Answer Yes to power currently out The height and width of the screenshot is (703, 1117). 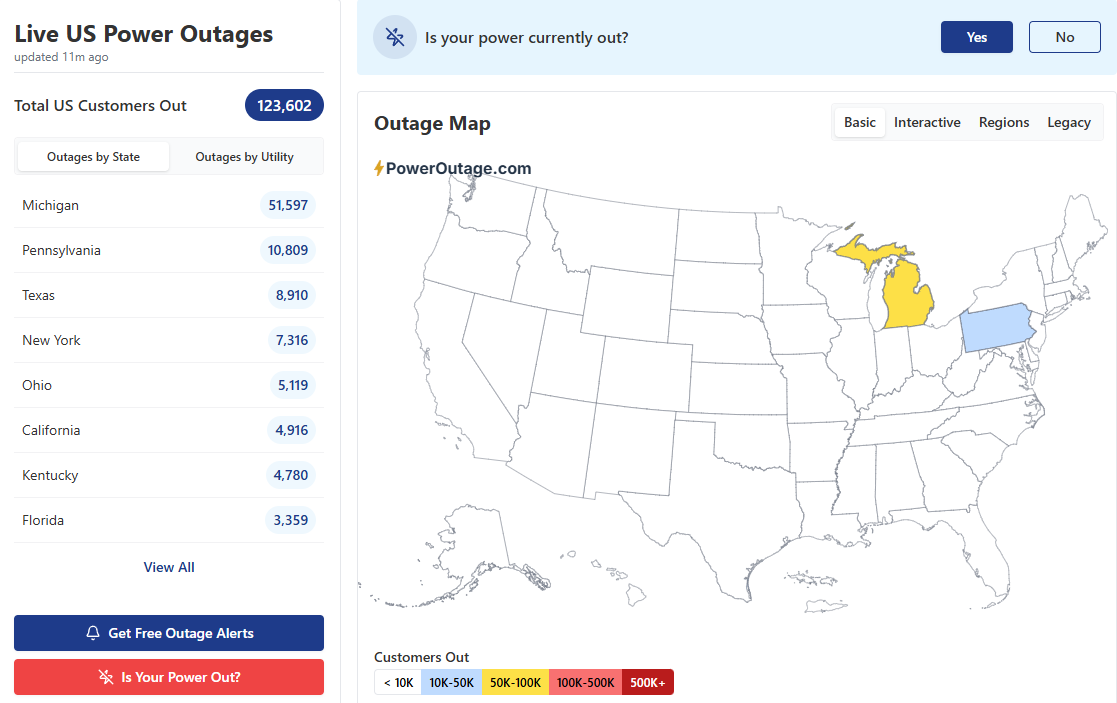[x=976, y=37]
